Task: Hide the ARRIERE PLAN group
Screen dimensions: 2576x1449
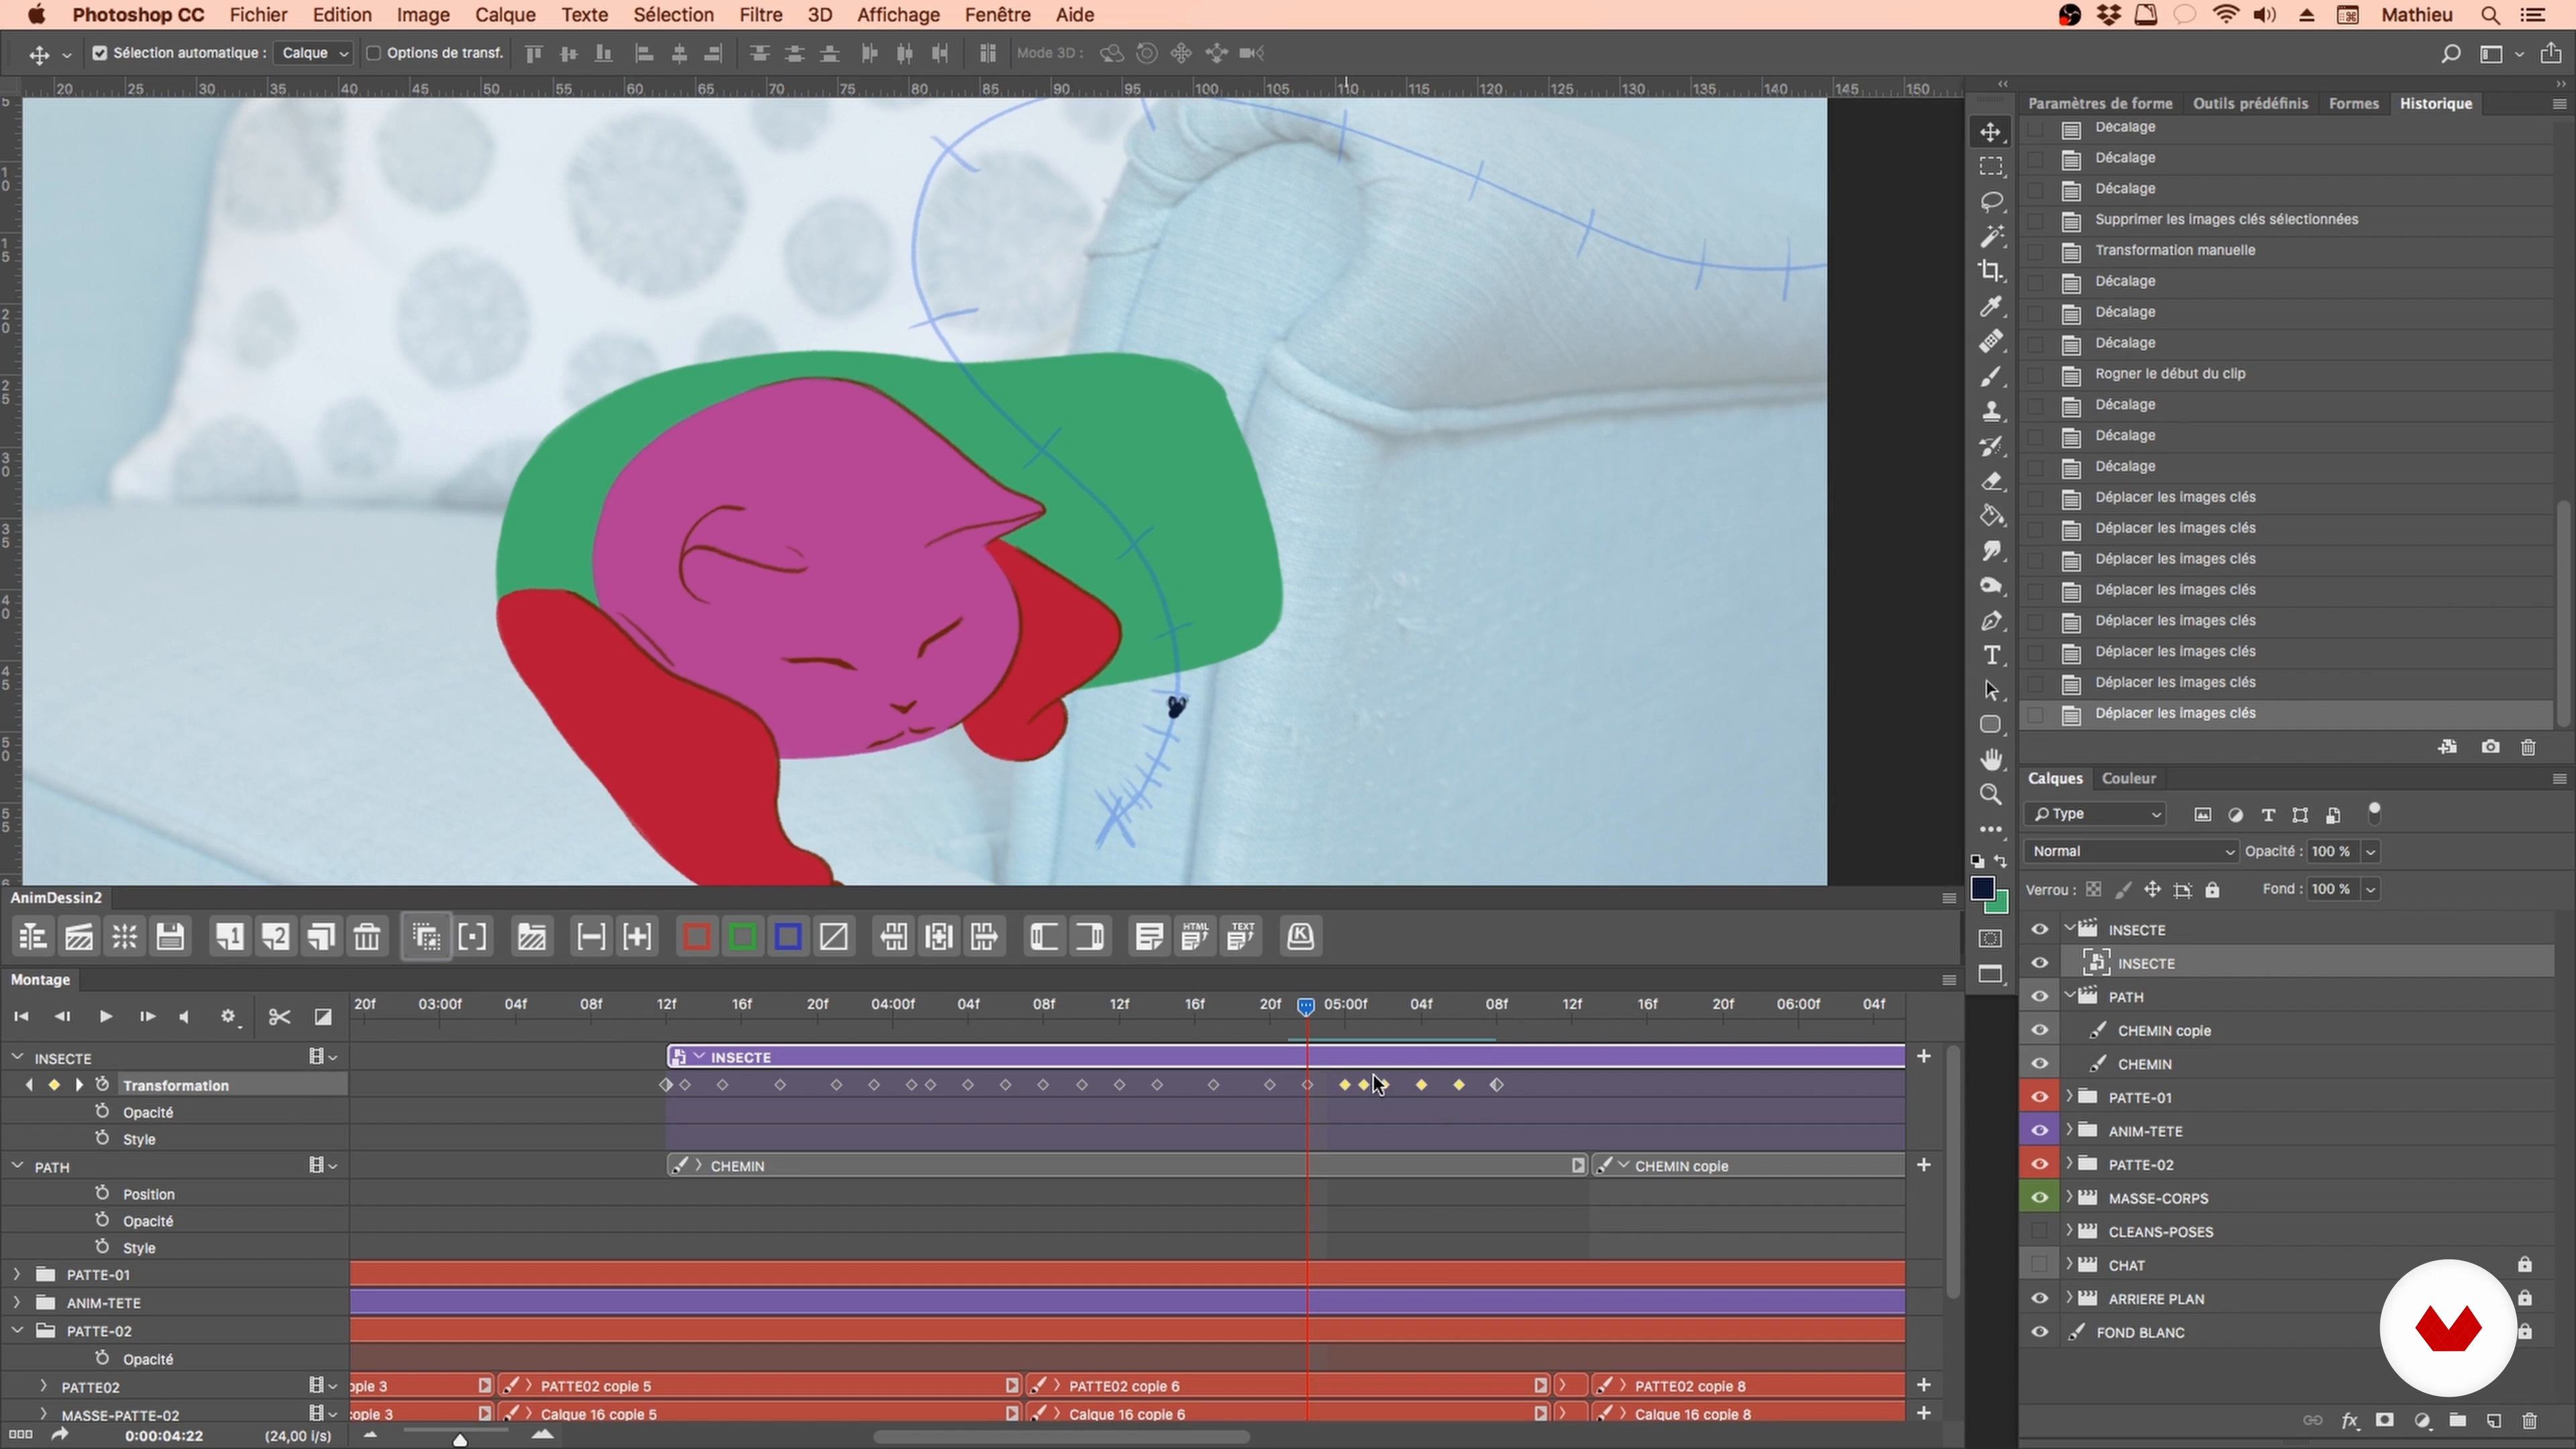Action: click(x=2039, y=1299)
